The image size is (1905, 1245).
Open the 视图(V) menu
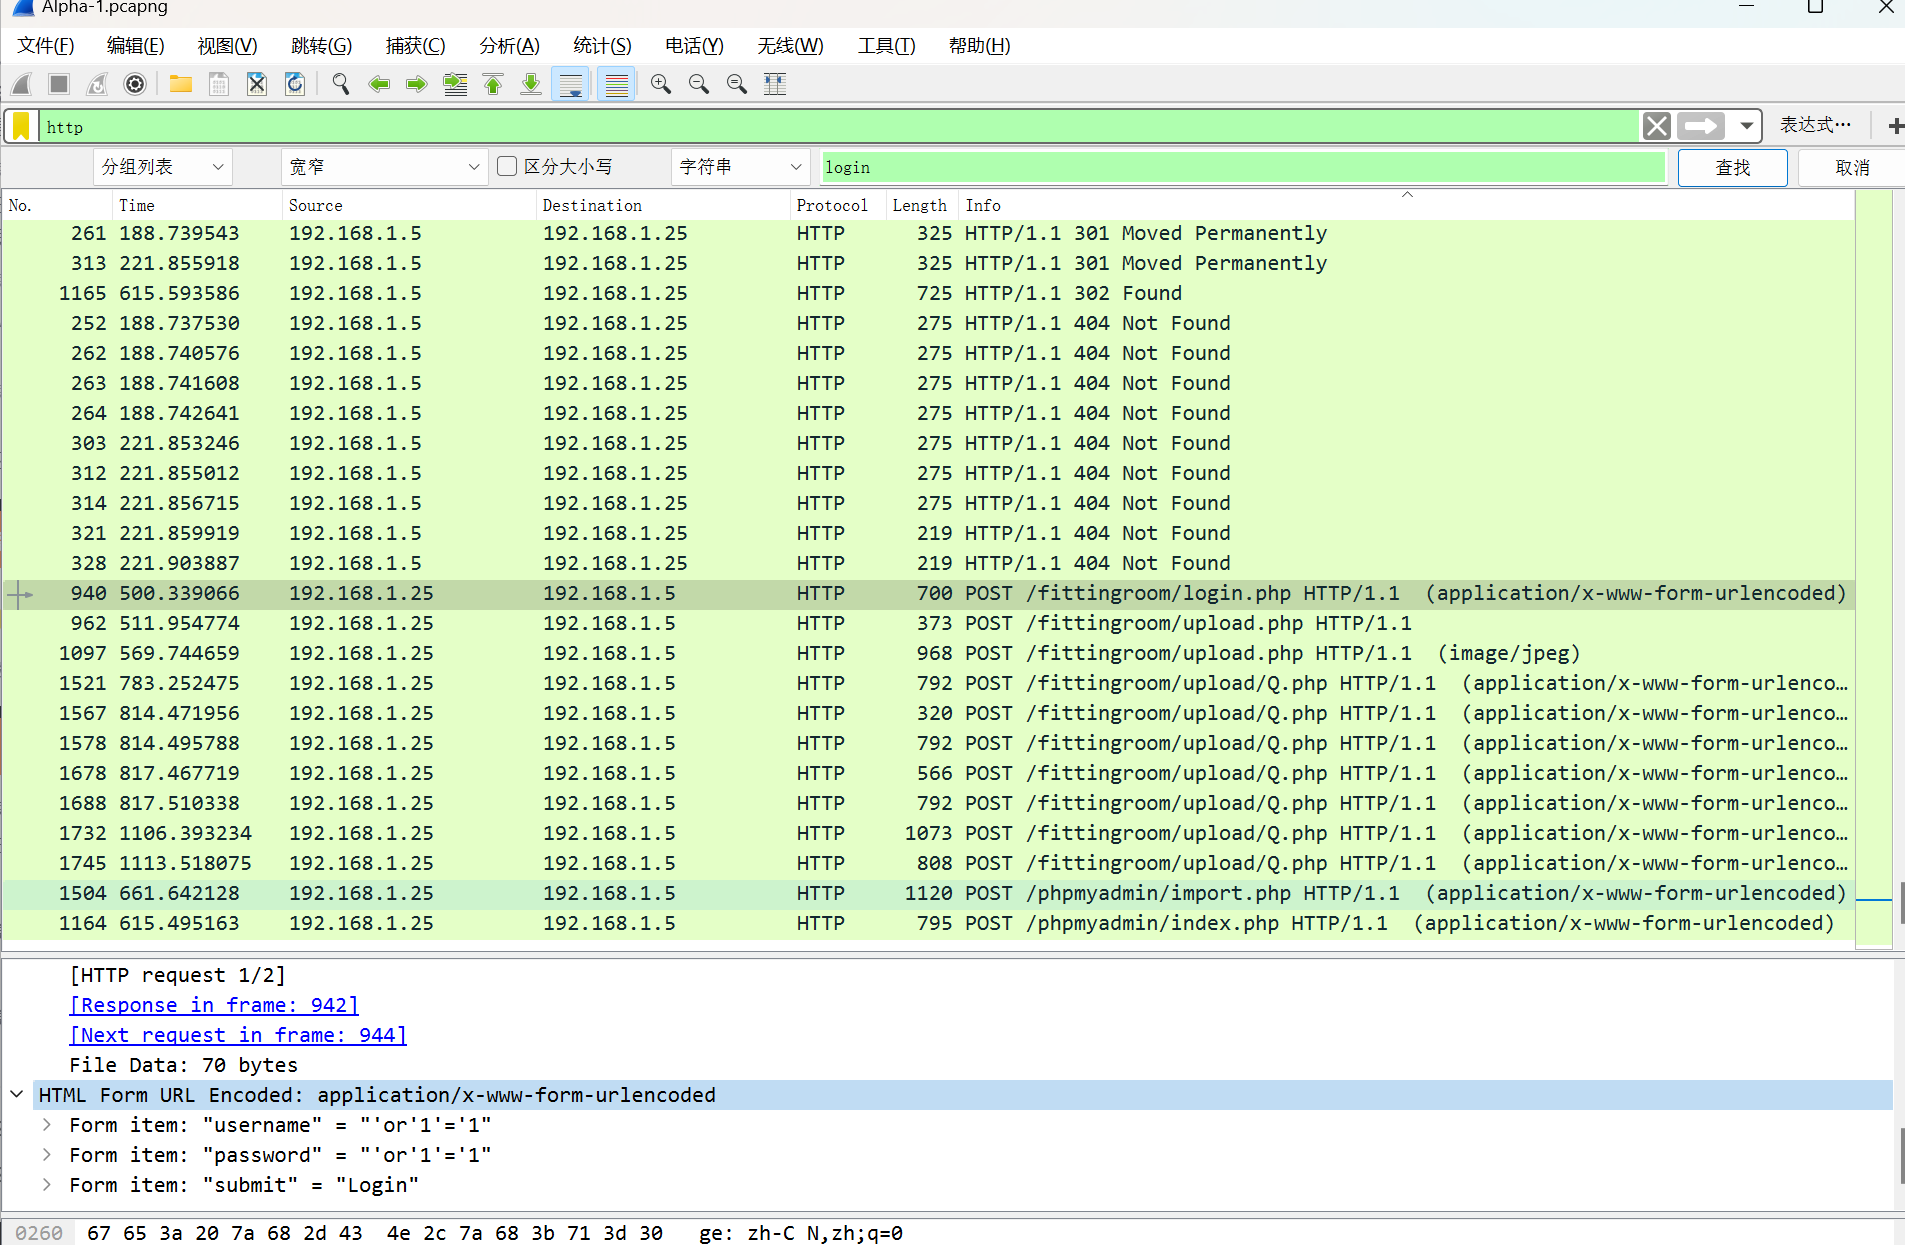point(228,46)
